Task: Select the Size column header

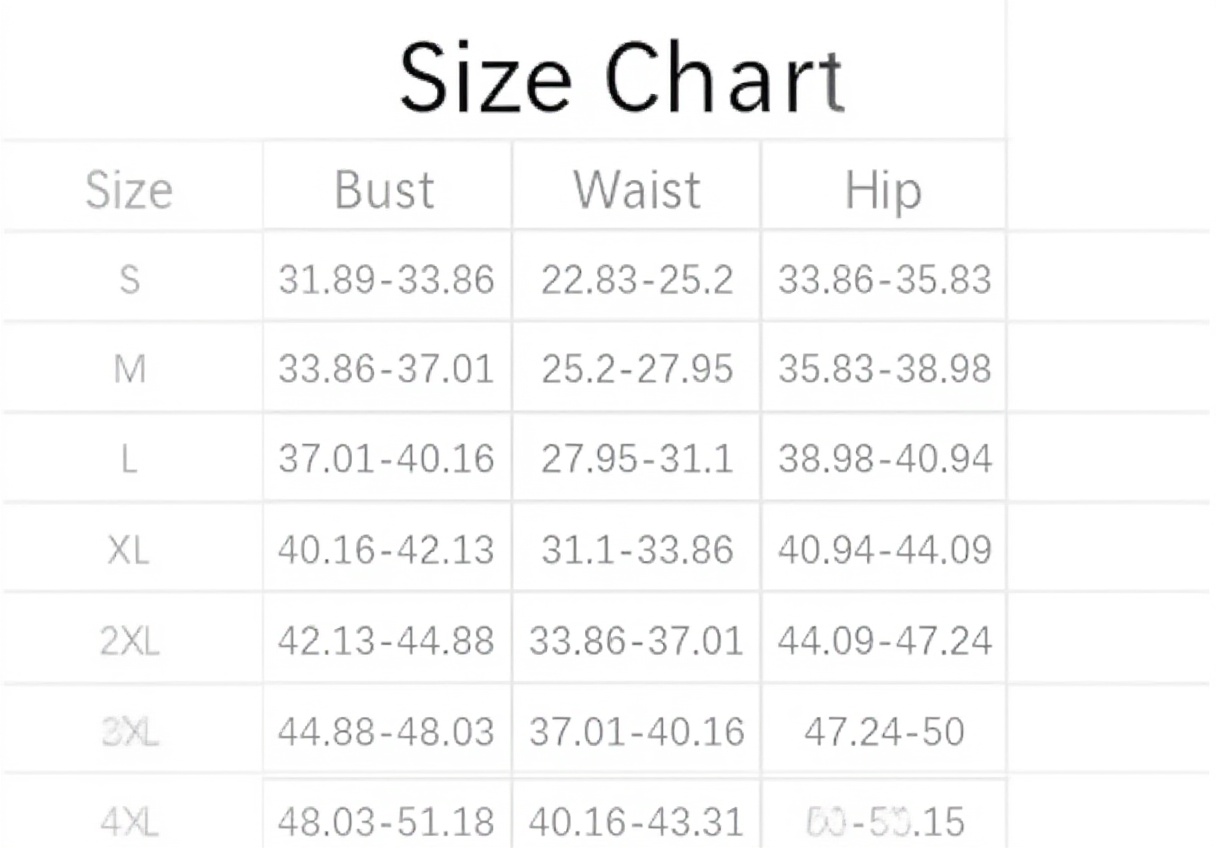Action: pos(129,190)
